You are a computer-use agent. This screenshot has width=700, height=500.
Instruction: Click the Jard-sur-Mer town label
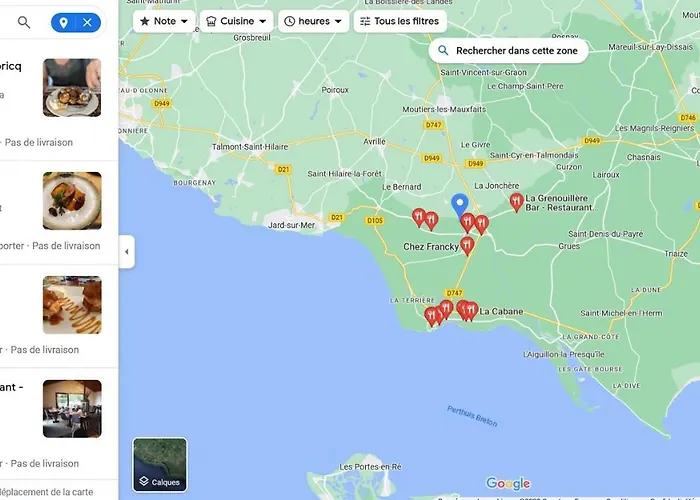click(x=291, y=226)
